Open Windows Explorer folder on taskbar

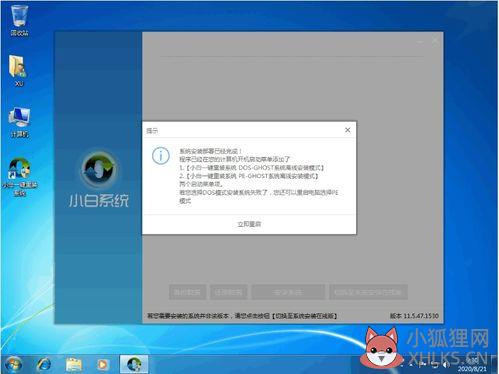[74, 364]
